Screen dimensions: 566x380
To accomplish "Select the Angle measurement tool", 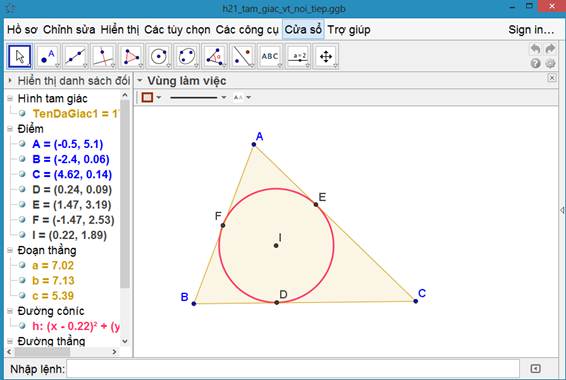I will point(214,56).
